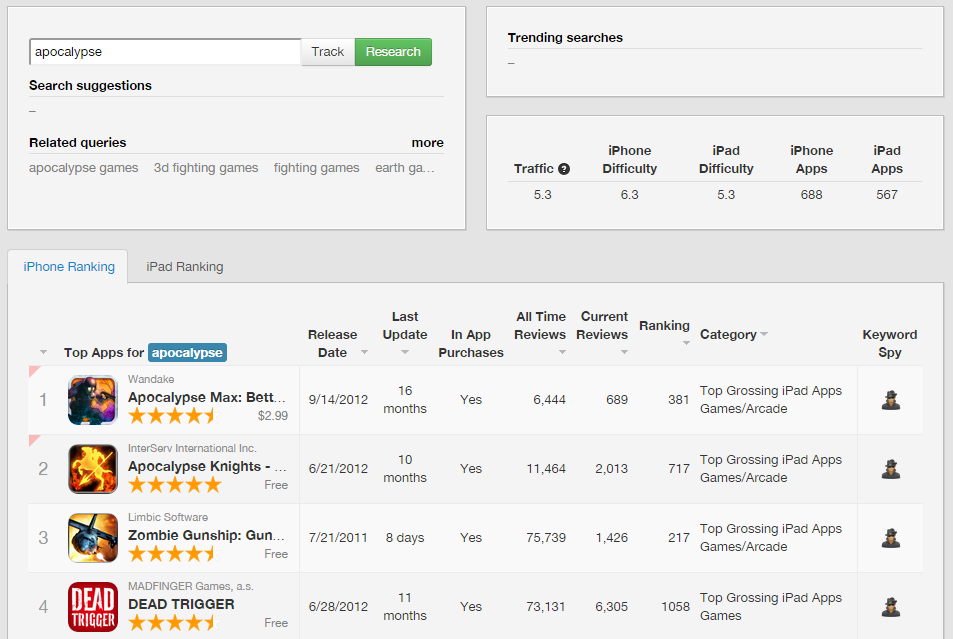Click the 8 days last update cell
The image size is (953, 639).
point(405,538)
